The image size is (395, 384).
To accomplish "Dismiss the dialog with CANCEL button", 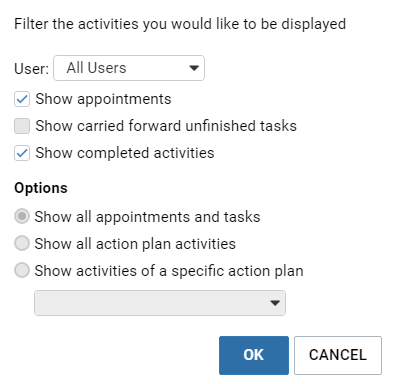I will [x=338, y=355].
